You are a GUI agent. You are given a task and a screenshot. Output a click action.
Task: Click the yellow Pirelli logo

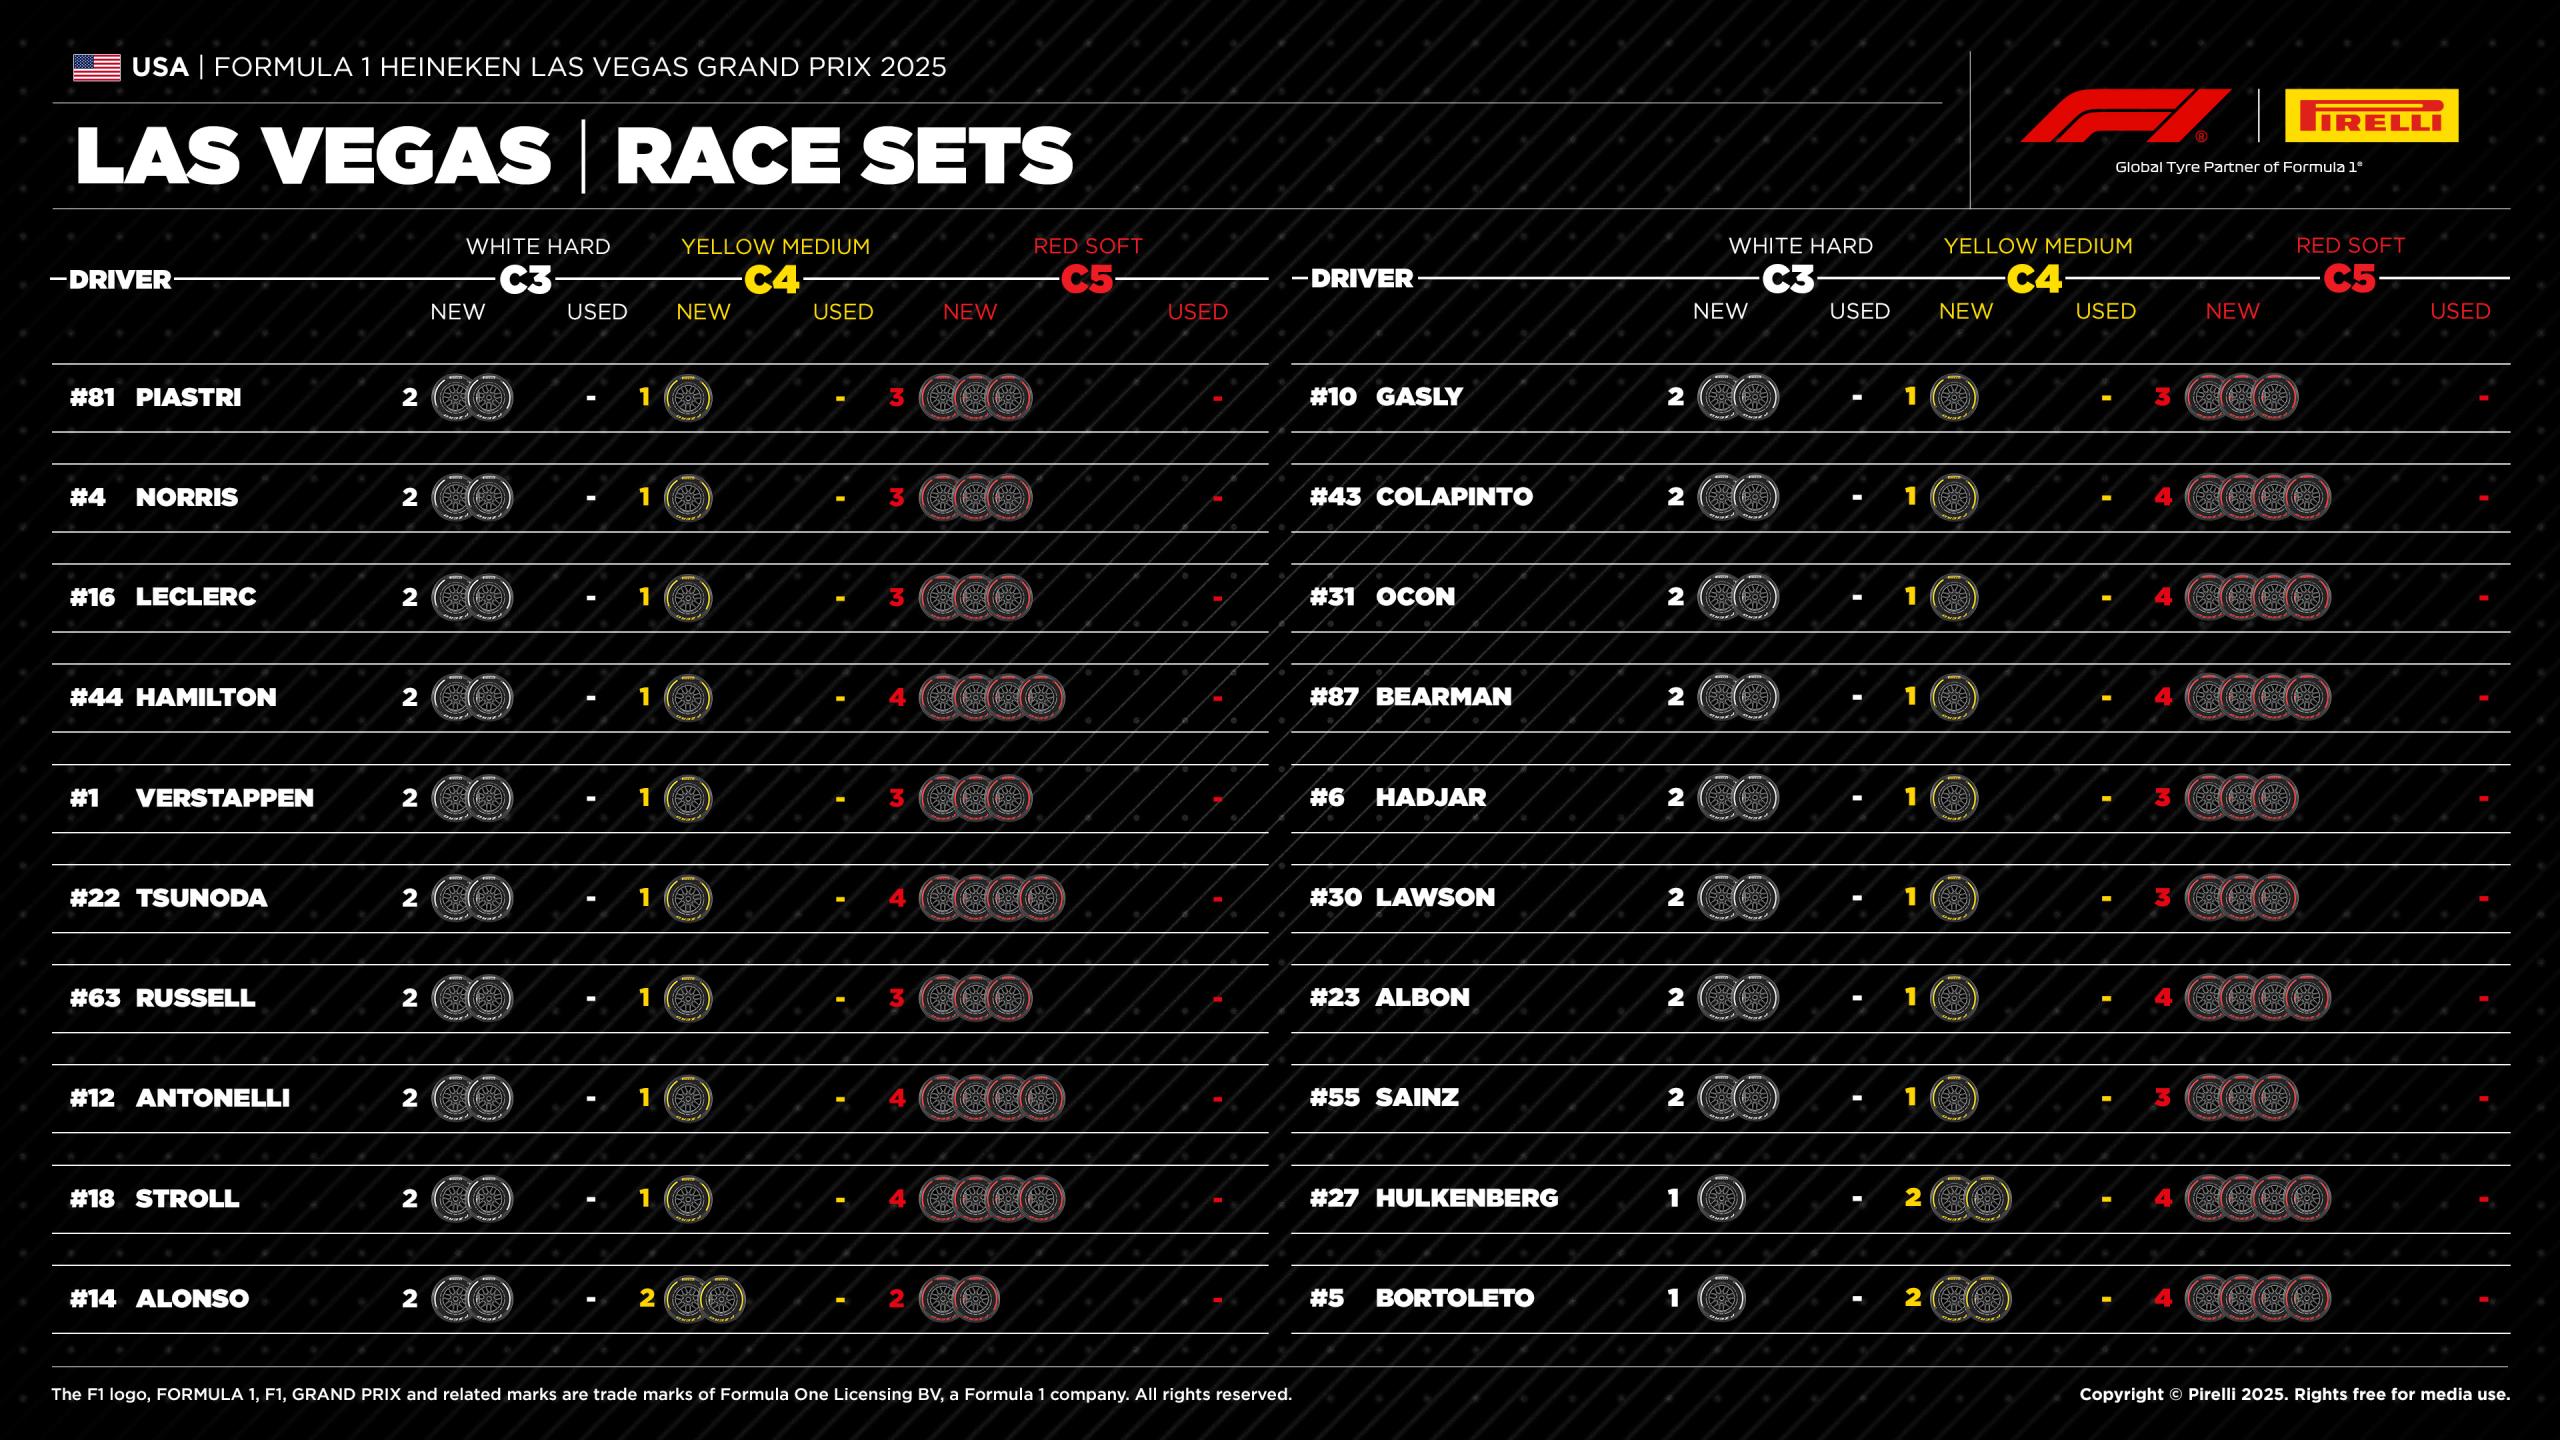click(2371, 116)
